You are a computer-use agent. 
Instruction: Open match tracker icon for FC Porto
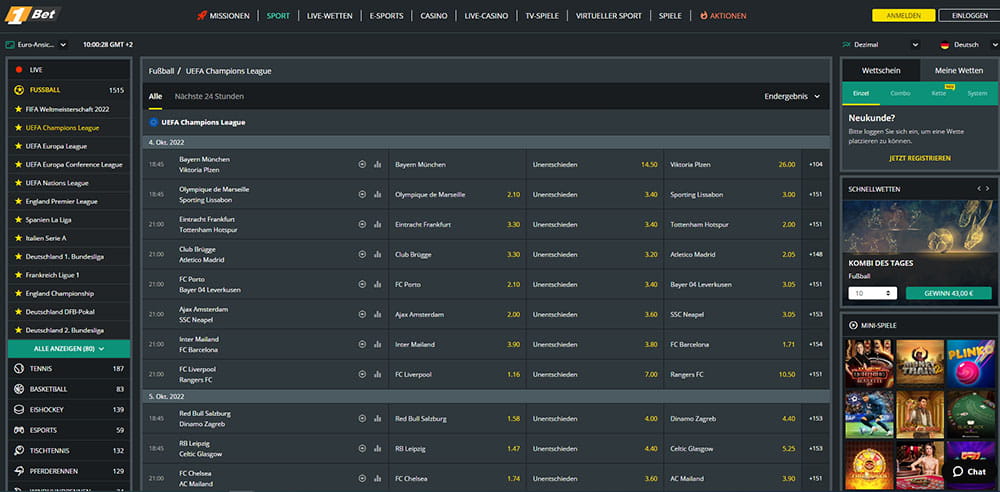[x=362, y=285]
